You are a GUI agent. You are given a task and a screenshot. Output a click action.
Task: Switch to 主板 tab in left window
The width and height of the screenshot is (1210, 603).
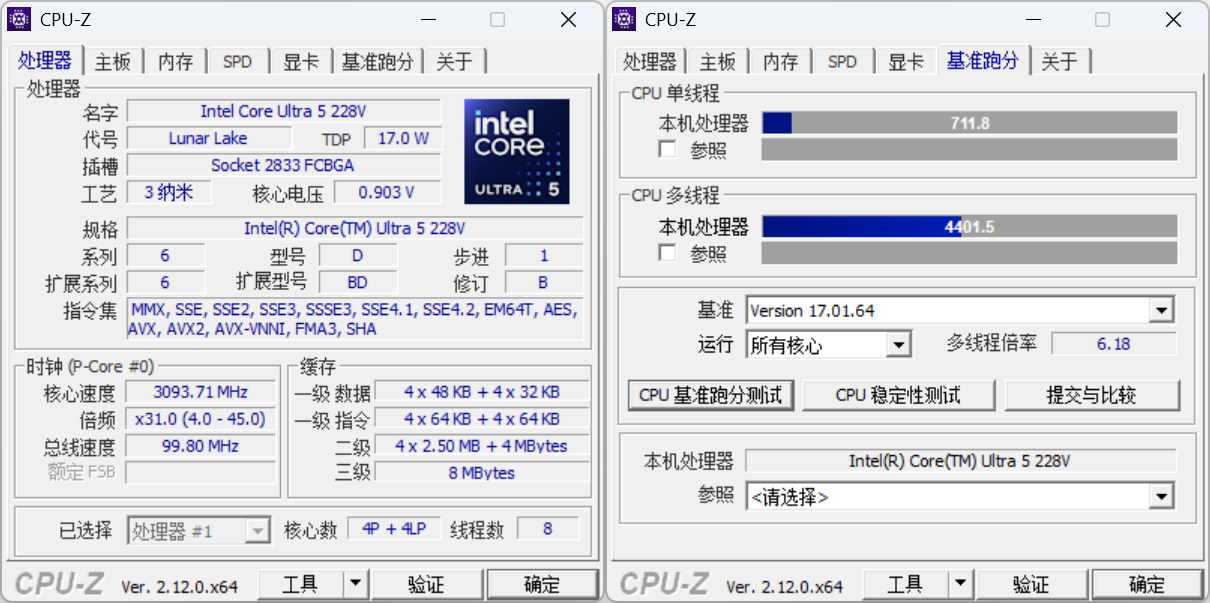(113, 62)
